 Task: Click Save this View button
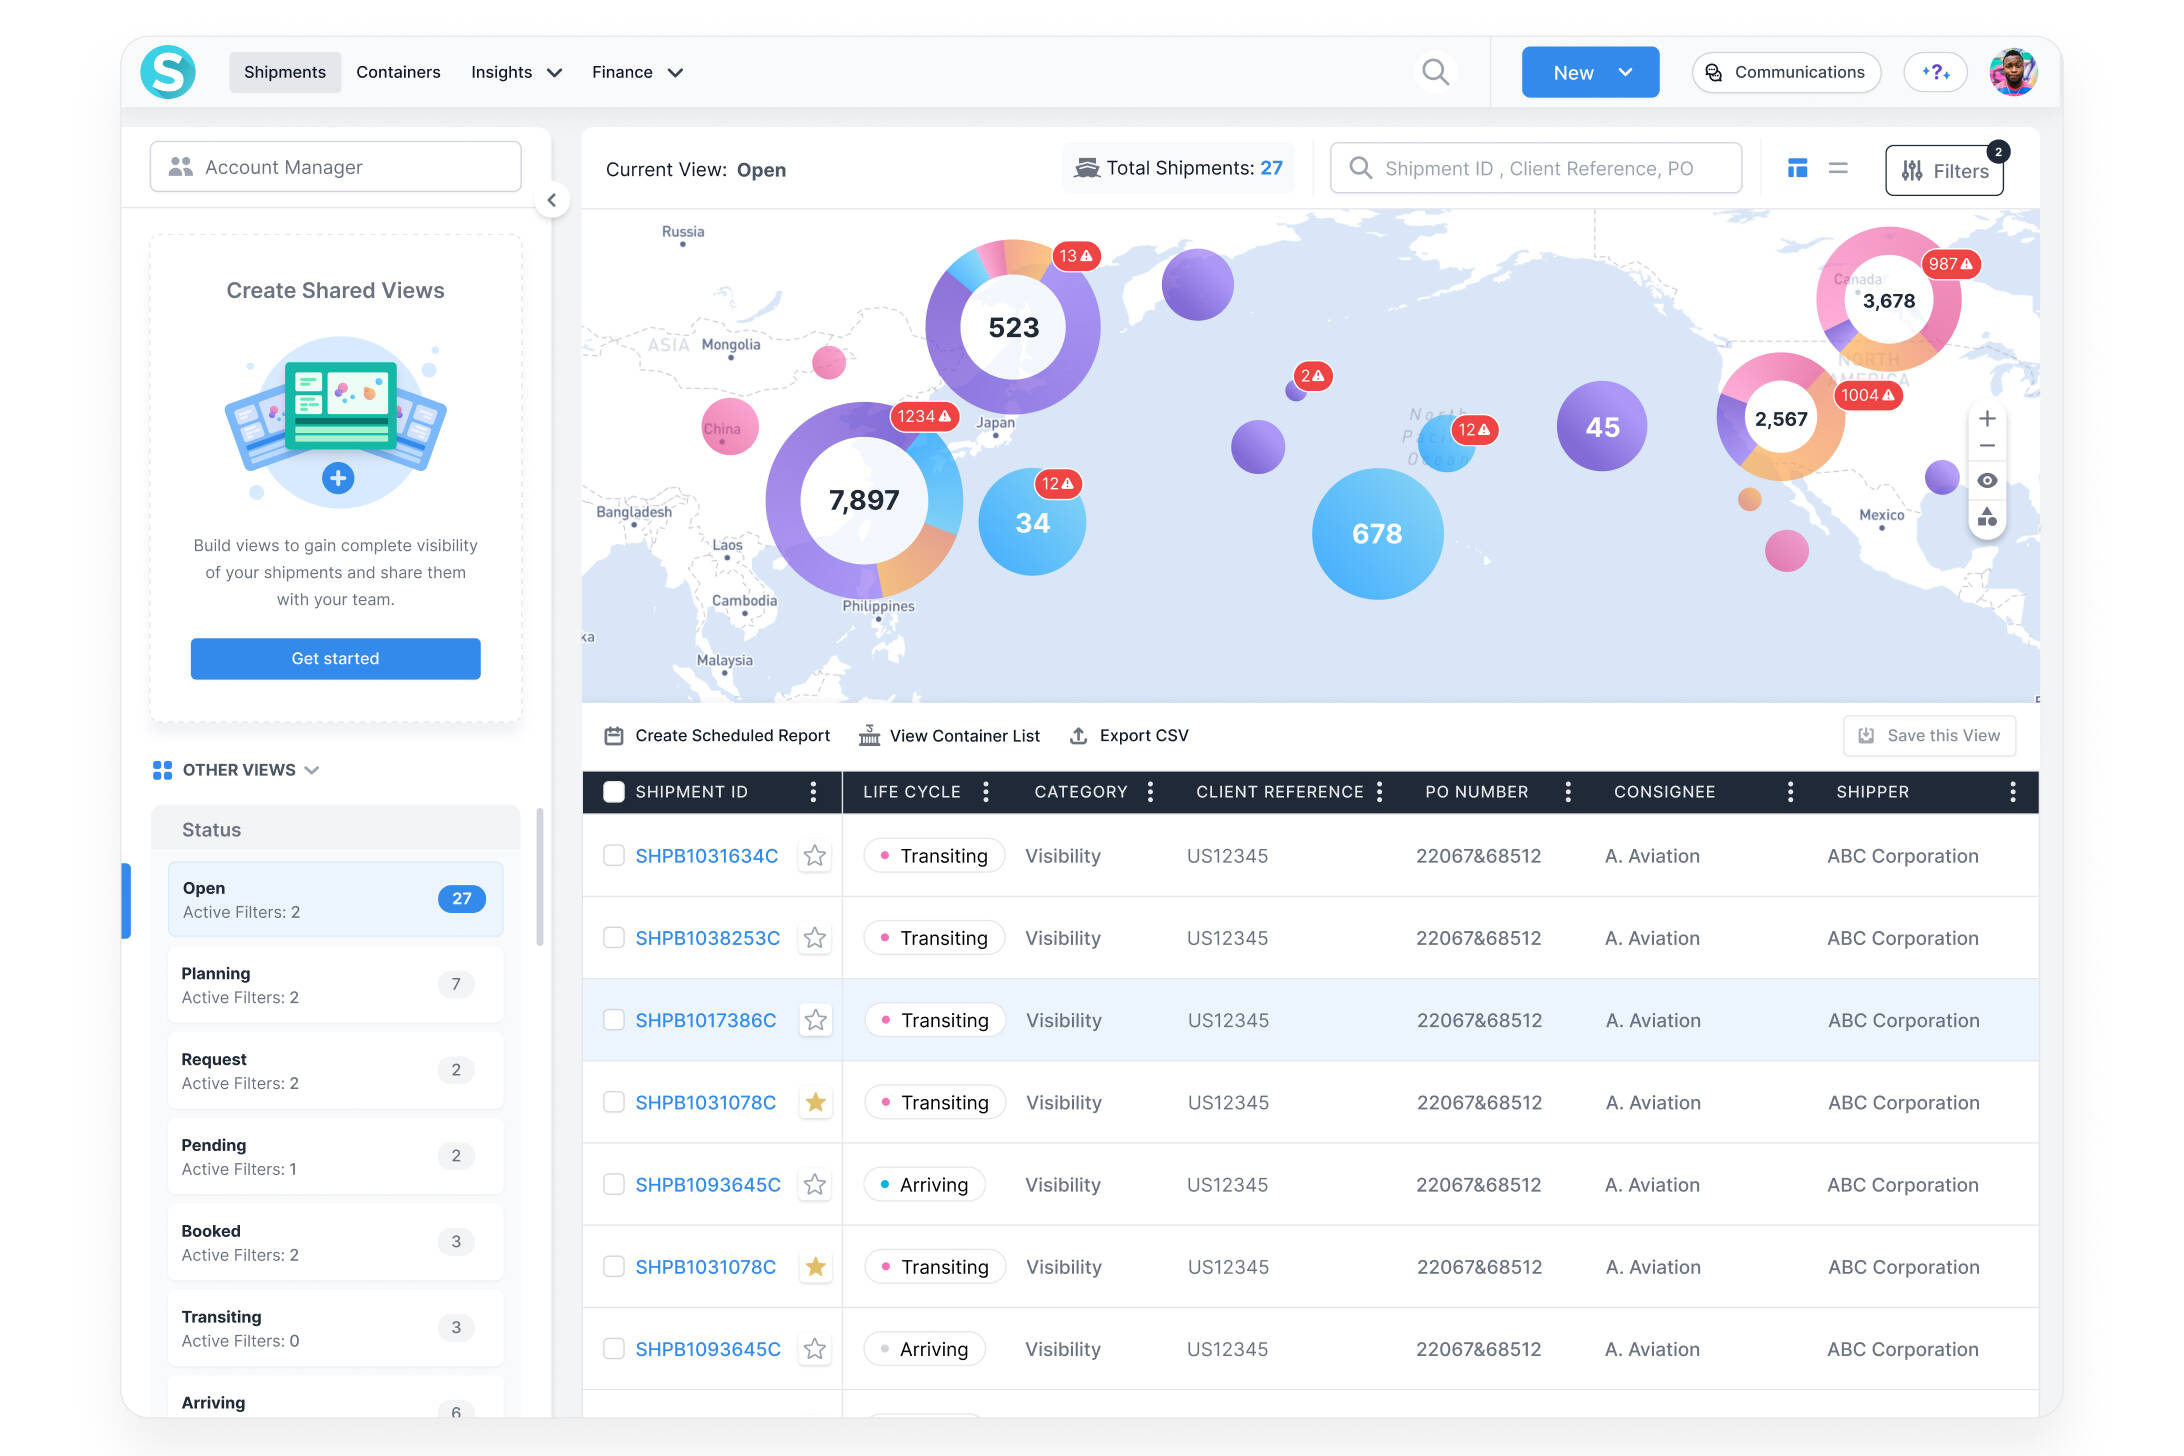[1929, 736]
